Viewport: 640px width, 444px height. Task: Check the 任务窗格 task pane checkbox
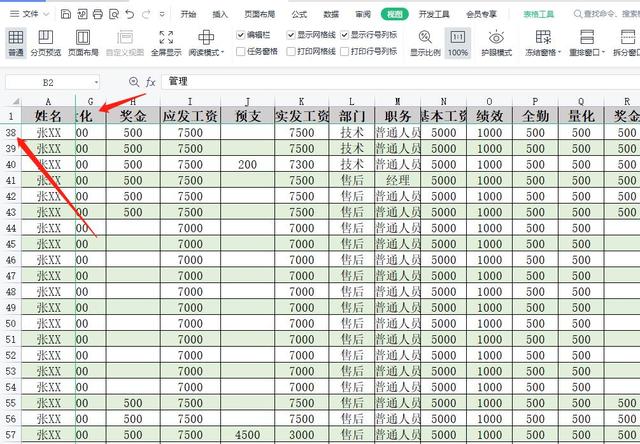[240, 51]
